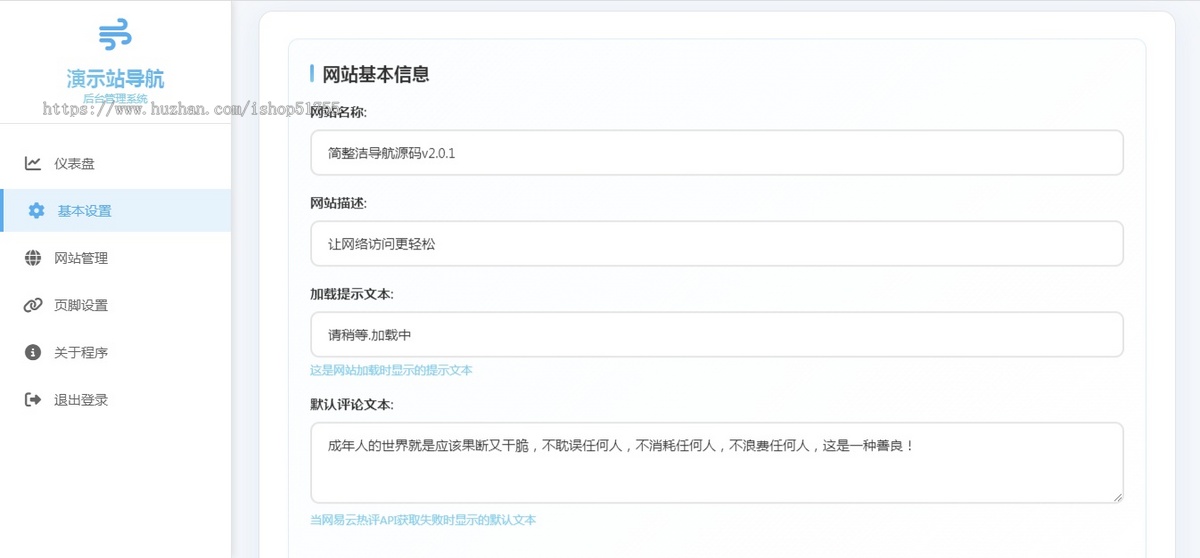Click the 网站描述: label
The image size is (1200, 558).
click(338, 203)
